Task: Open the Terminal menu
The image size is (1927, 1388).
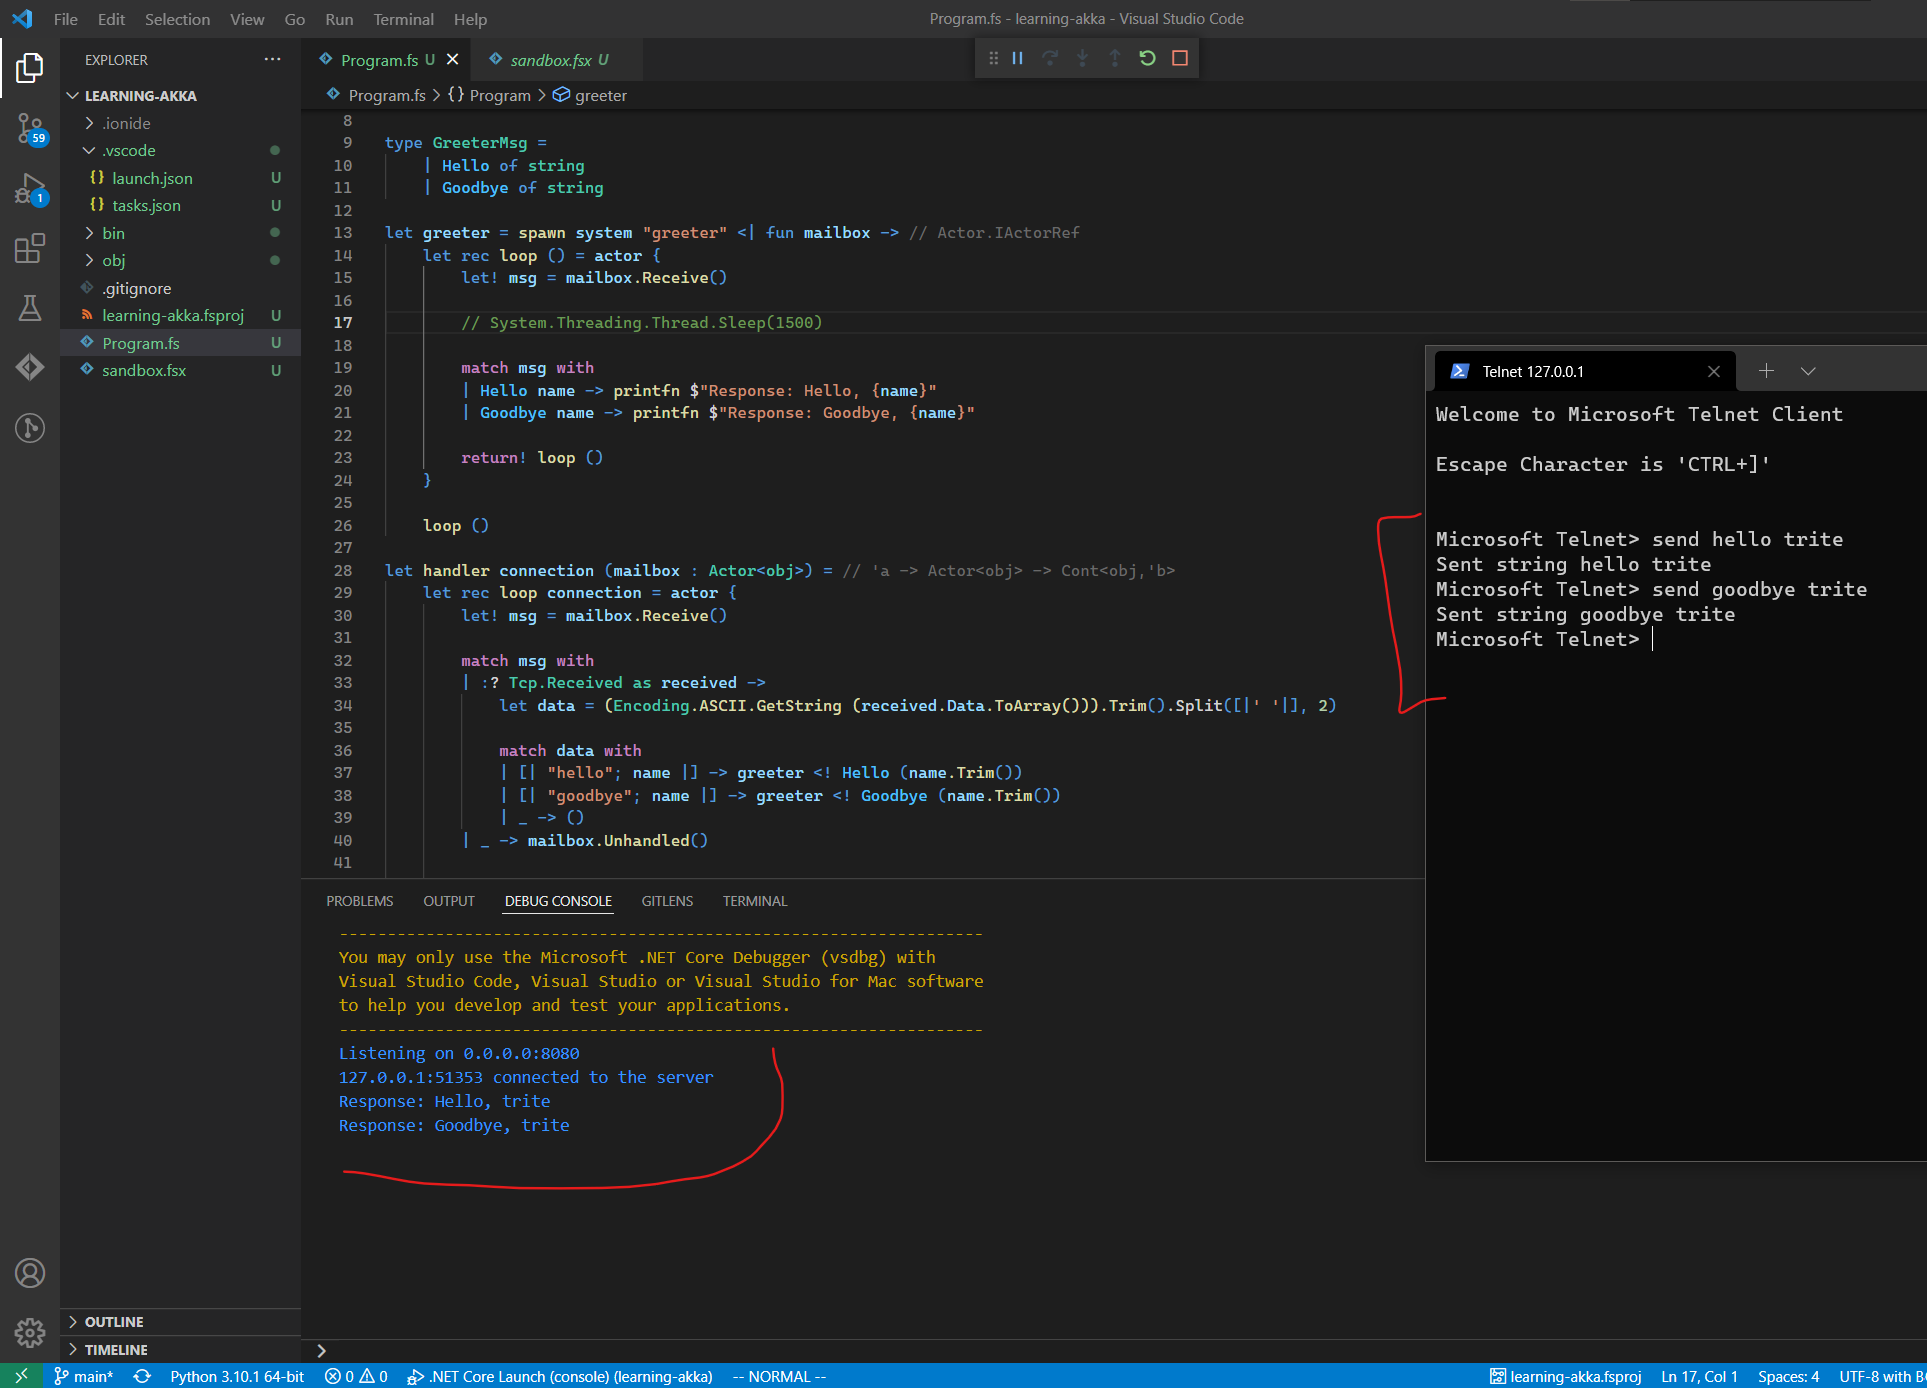Action: (x=404, y=19)
